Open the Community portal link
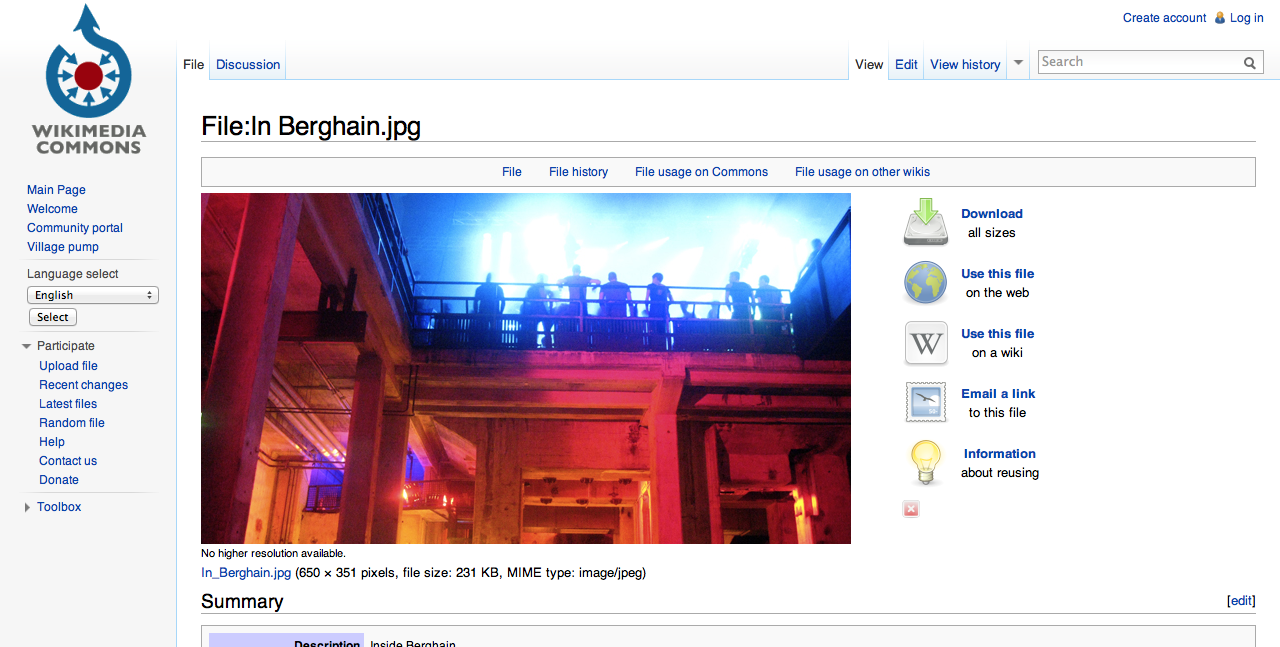Screen dimensions: 1280x647 coord(75,228)
